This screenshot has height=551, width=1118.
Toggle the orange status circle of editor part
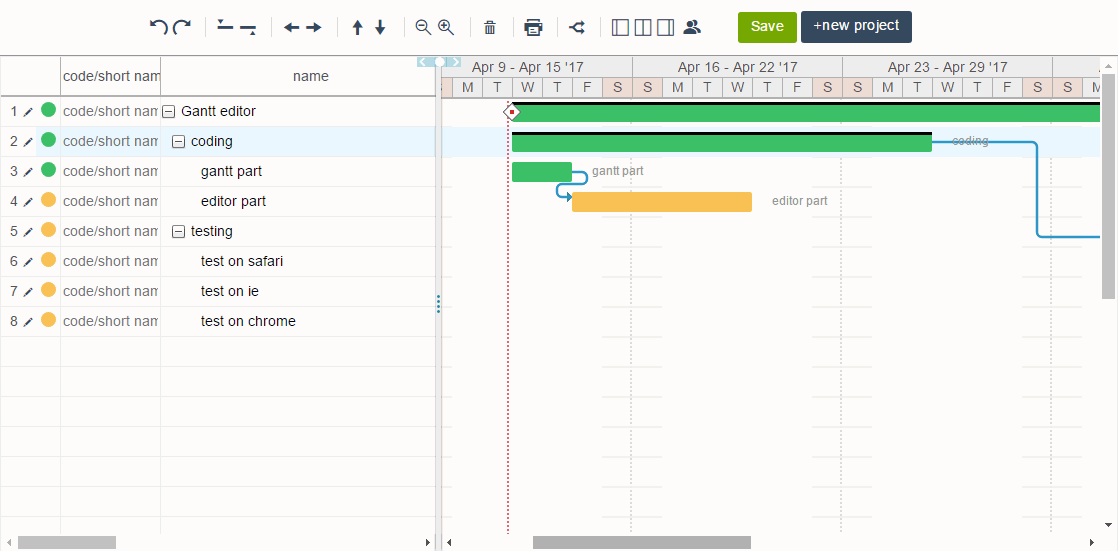click(48, 200)
